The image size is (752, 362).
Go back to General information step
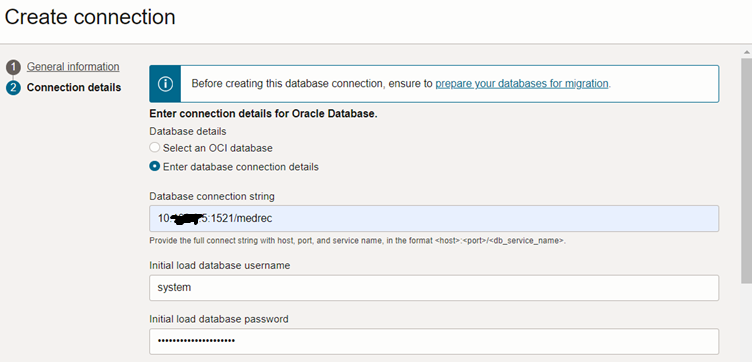click(x=73, y=67)
